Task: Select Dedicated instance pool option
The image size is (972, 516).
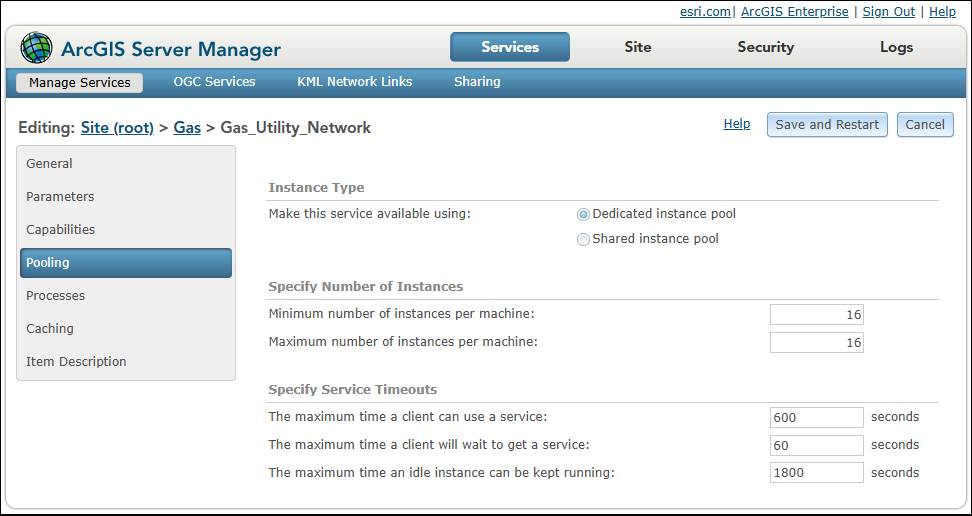Action: click(584, 214)
